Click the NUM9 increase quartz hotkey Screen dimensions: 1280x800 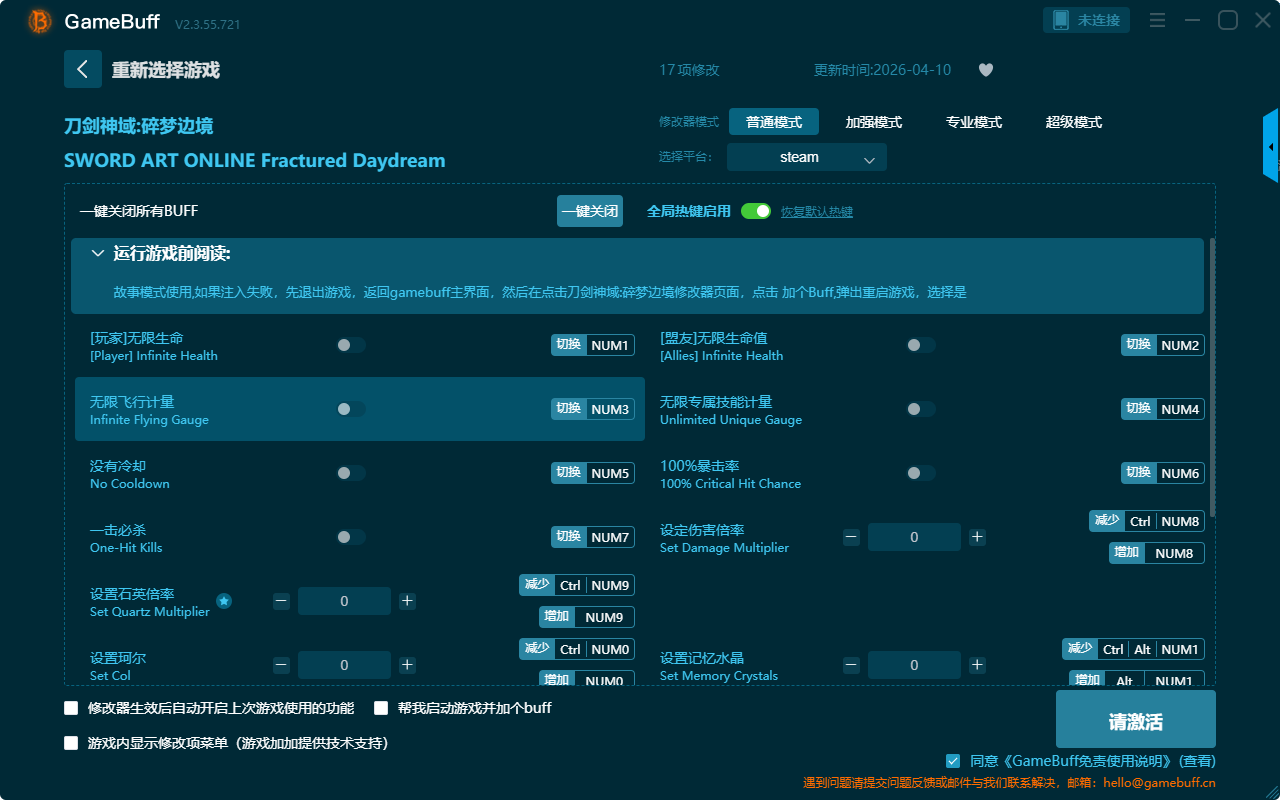point(587,617)
